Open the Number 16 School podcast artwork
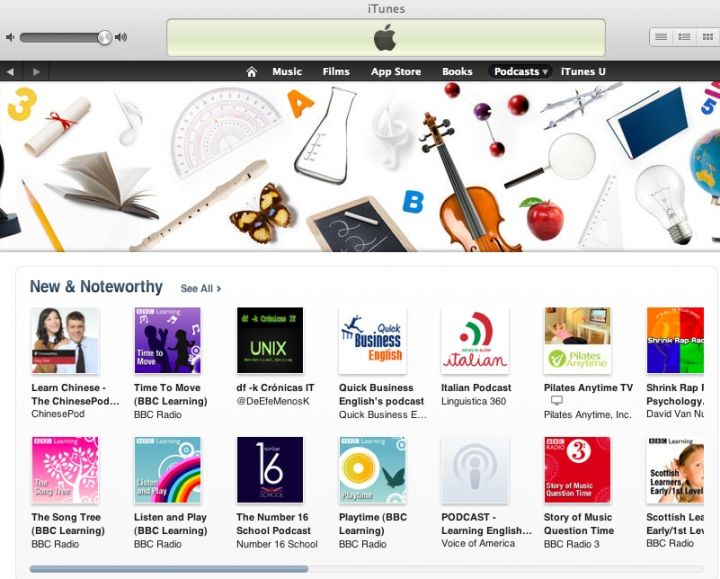720x579 pixels. point(270,470)
